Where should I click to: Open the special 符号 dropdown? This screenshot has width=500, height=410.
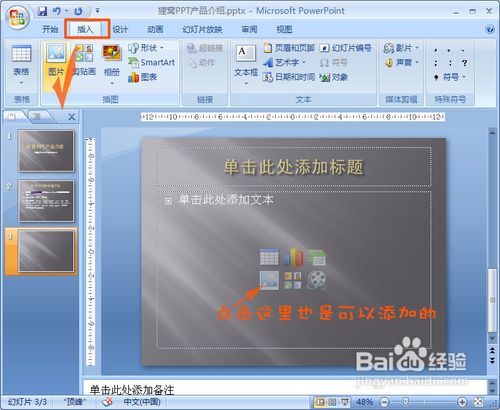click(450, 77)
